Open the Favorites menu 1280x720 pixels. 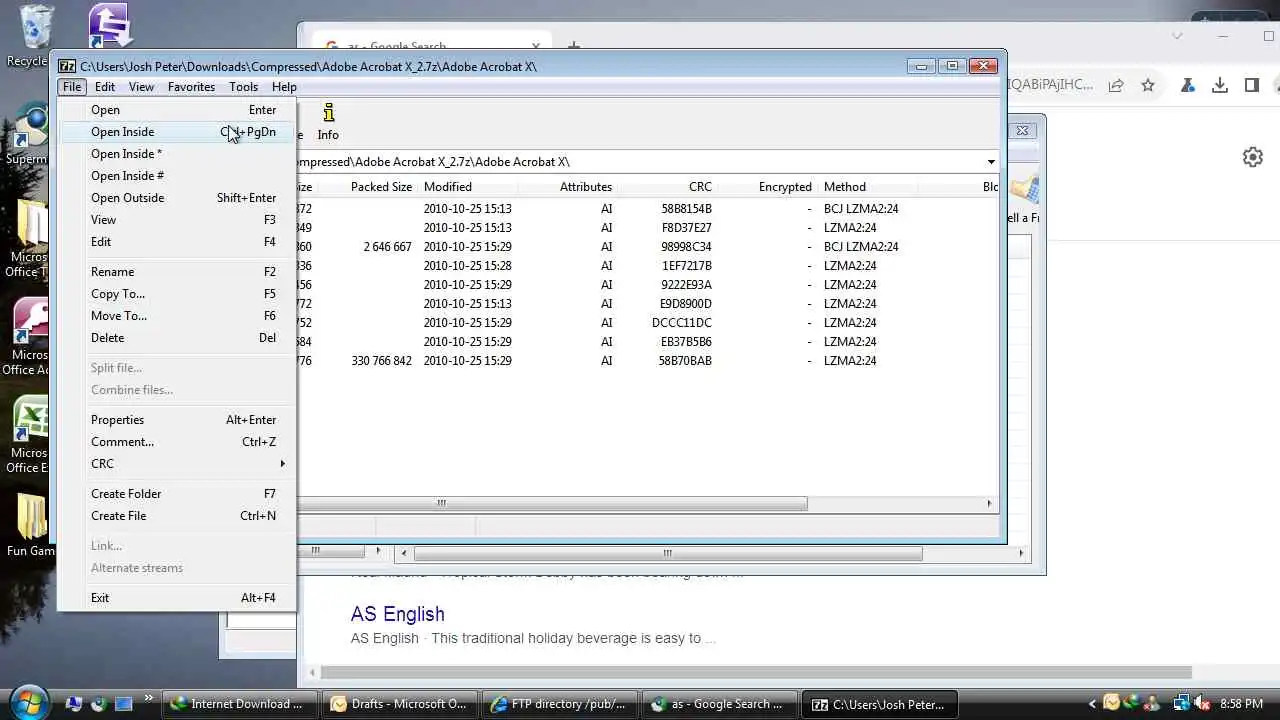(x=191, y=87)
